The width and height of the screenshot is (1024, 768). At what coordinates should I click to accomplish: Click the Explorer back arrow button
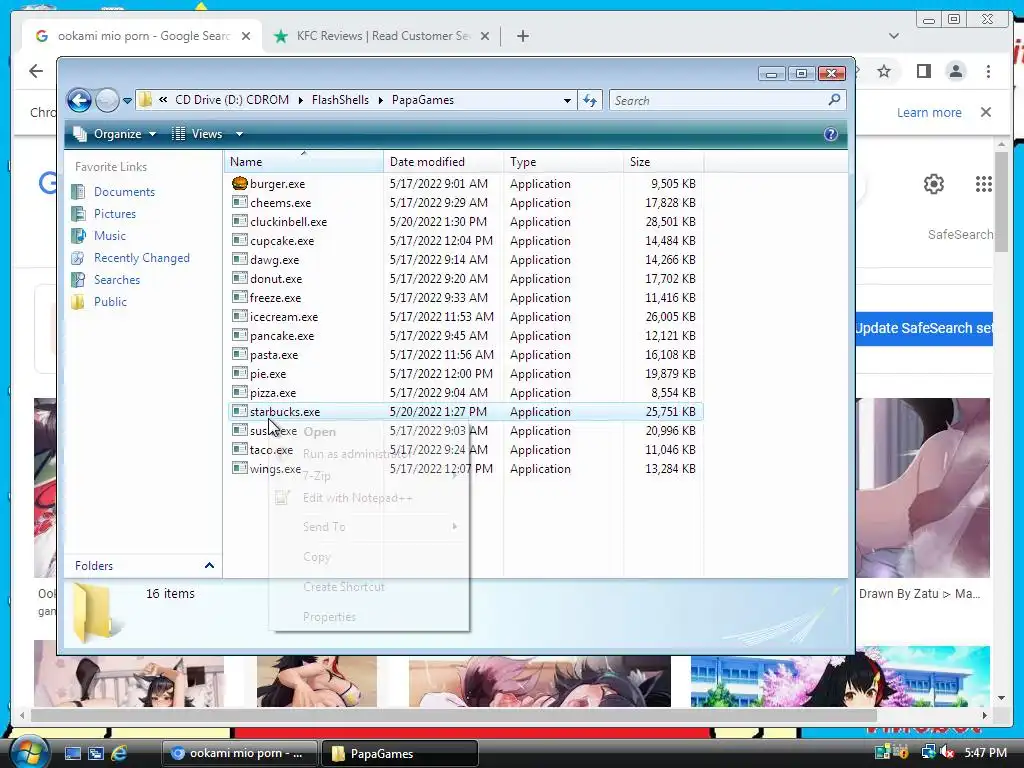tap(79, 101)
